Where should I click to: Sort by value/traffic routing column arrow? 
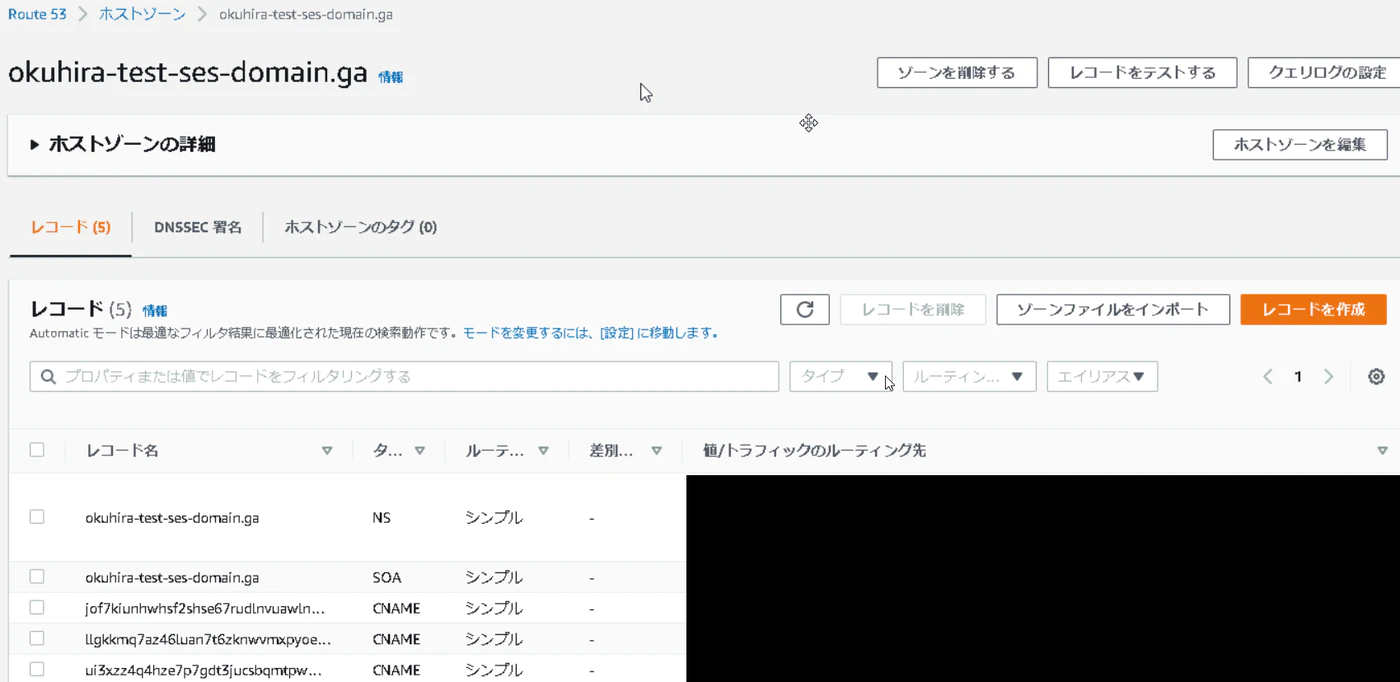click(1382, 451)
